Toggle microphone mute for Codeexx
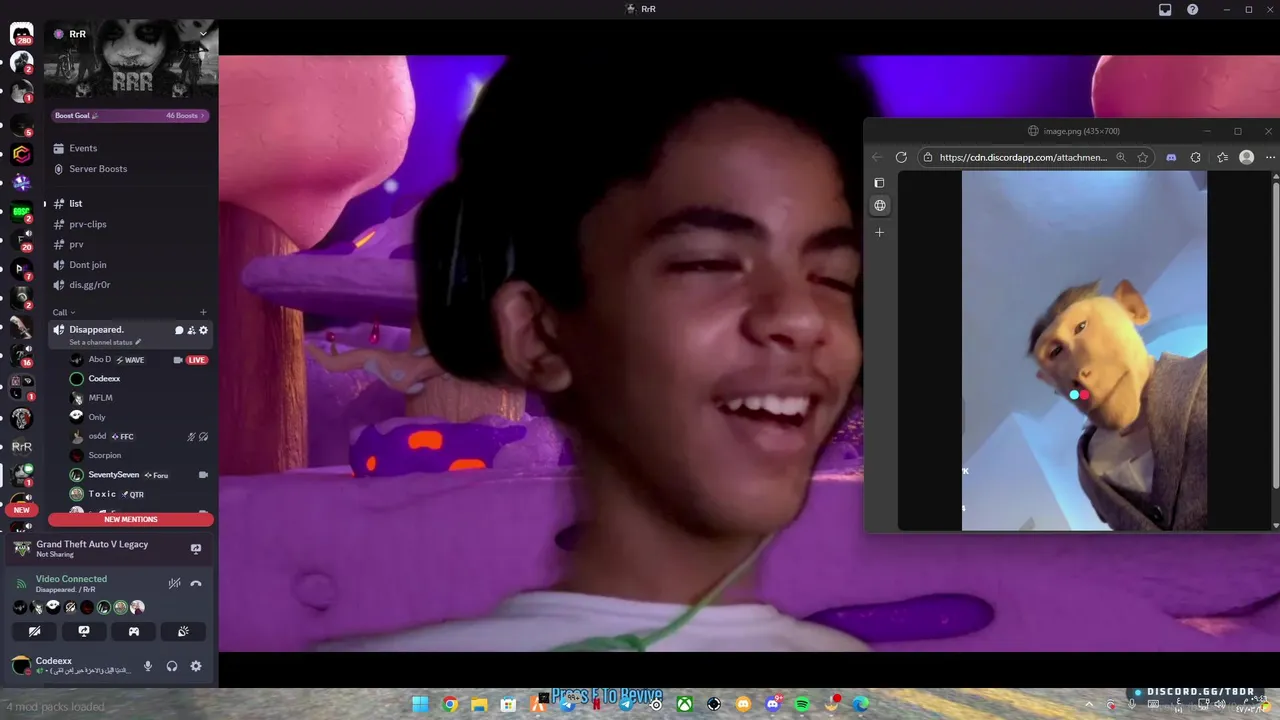This screenshot has height=720, width=1280. [148, 666]
